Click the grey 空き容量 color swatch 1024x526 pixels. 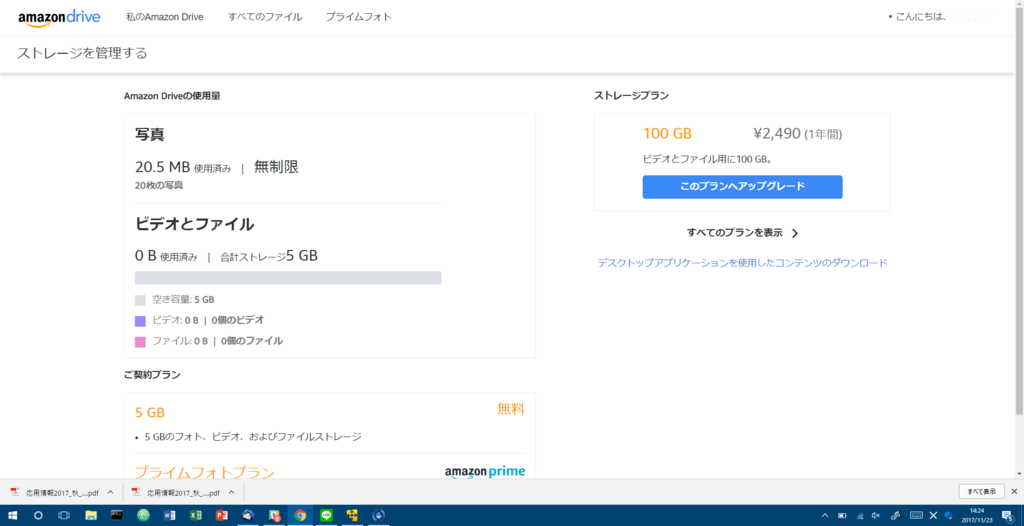pyautogui.click(x=140, y=301)
